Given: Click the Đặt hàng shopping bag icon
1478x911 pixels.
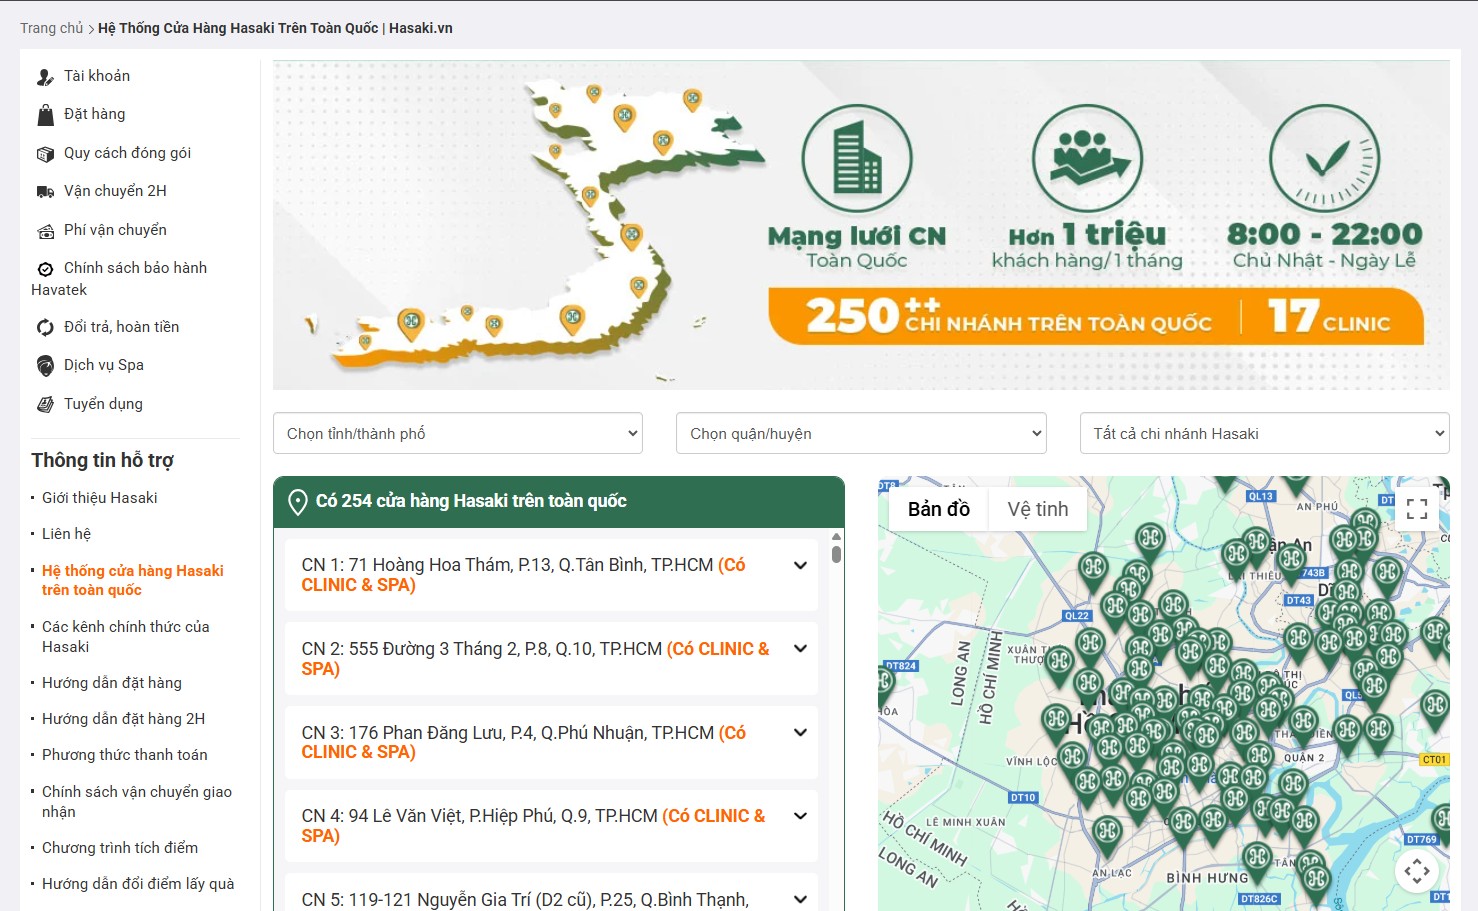Looking at the screenshot, I should (45, 115).
